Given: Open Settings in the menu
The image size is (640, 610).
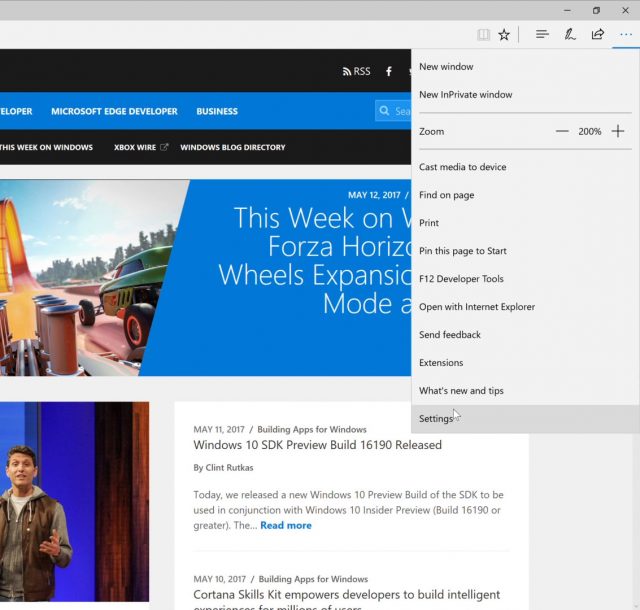Looking at the screenshot, I should (x=525, y=419).
